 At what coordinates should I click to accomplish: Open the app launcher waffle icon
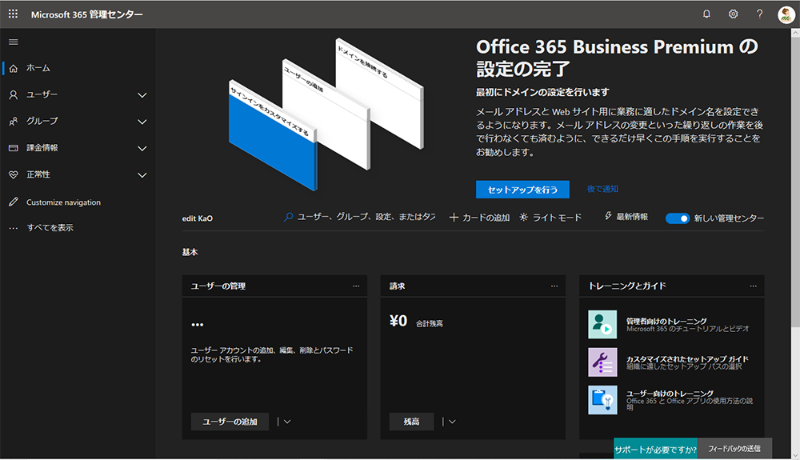coord(13,14)
